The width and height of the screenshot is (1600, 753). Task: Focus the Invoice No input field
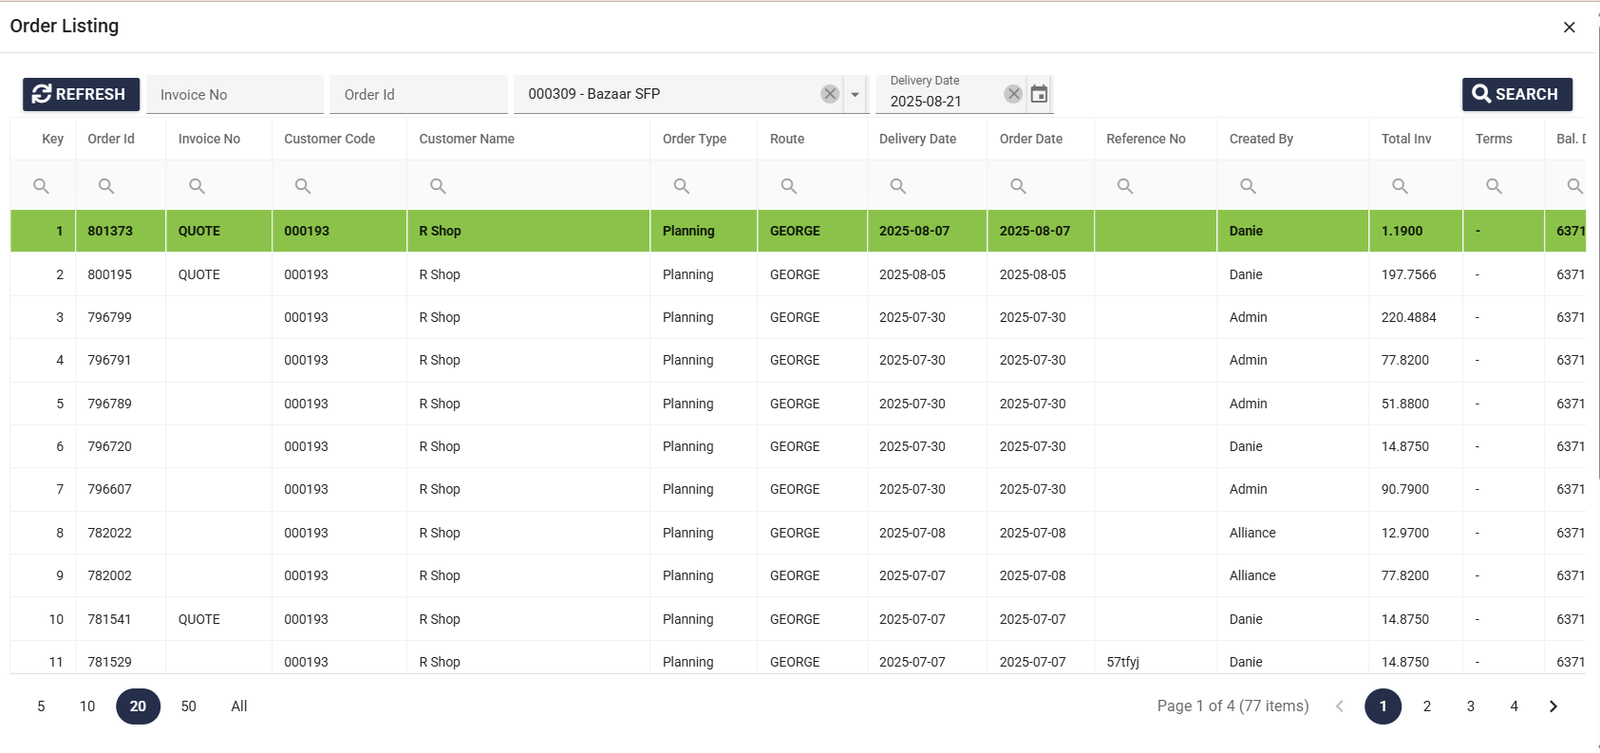pyautogui.click(x=235, y=95)
